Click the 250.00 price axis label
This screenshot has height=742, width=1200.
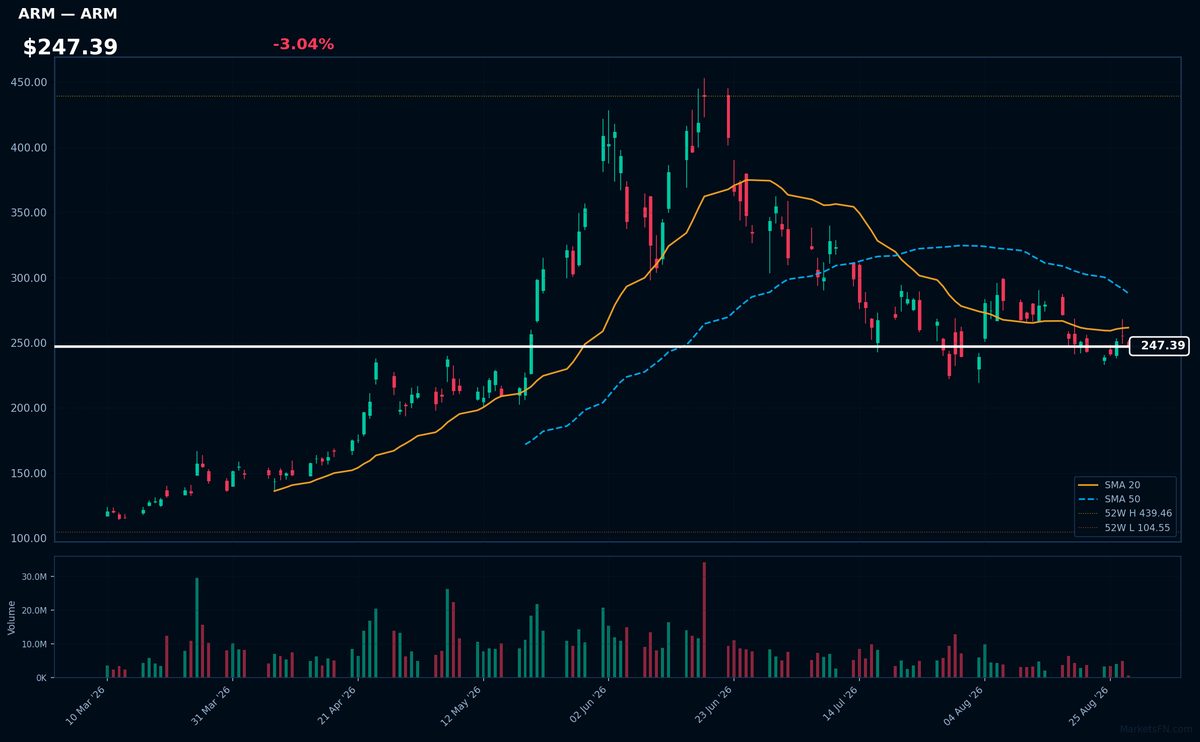[29, 343]
